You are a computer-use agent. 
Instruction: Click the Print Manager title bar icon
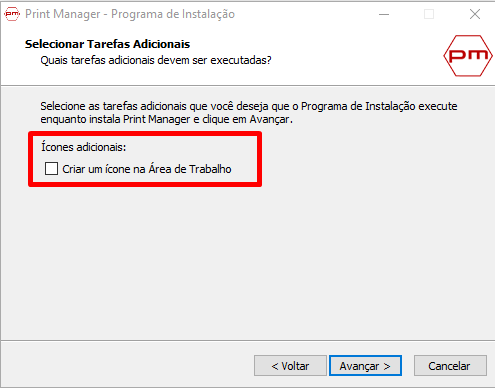tap(12, 14)
